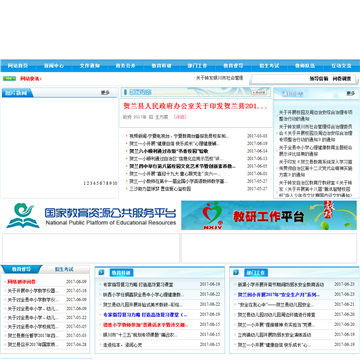Open news item 视频新闻-宁夏电视台

click(179, 136)
